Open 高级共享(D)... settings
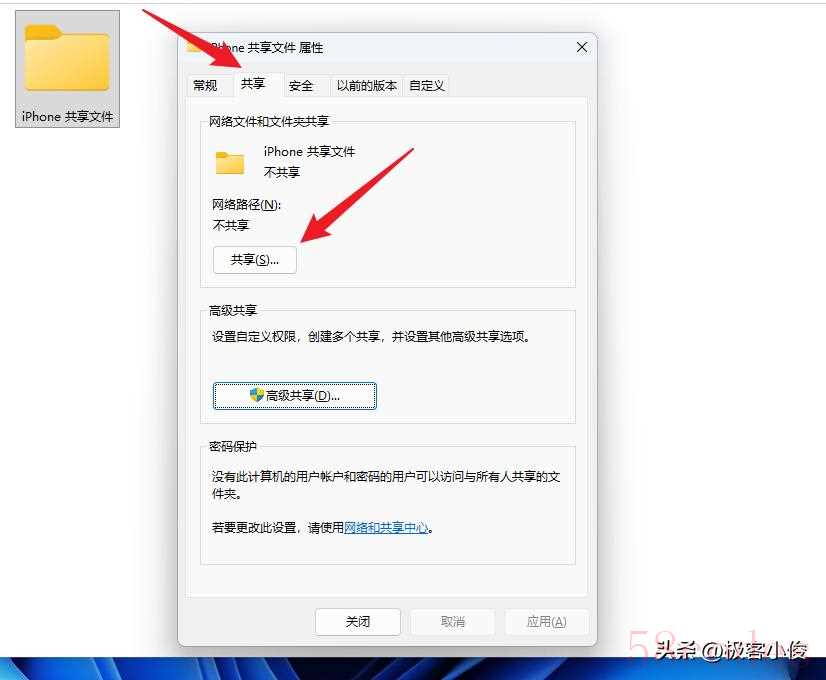The width and height of the screenshot is (826, 680). pyautogui.click(x=294, y=396)
